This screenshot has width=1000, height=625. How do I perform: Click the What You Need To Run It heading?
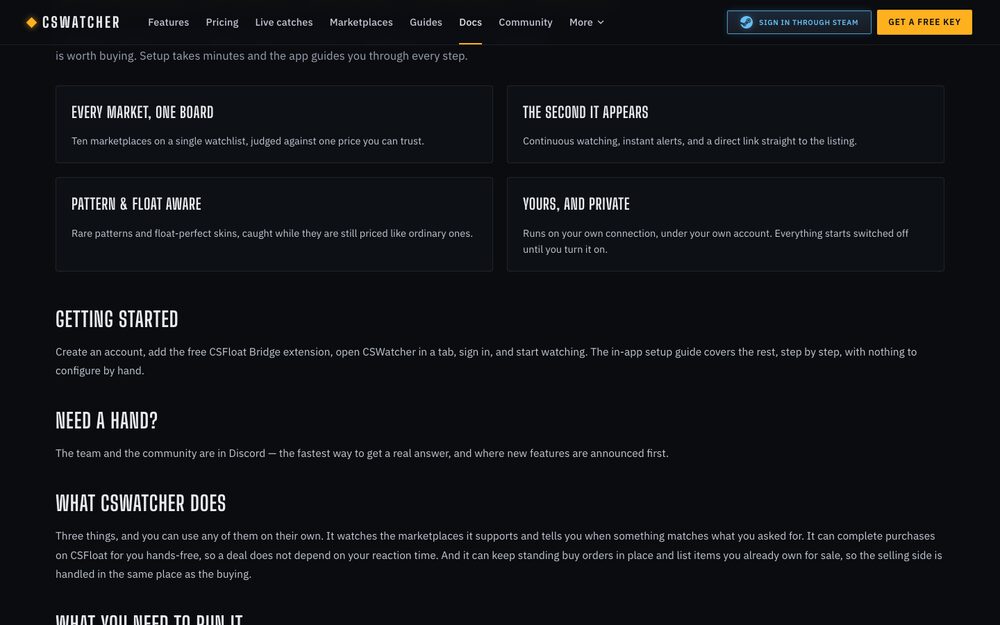point(149,619)
